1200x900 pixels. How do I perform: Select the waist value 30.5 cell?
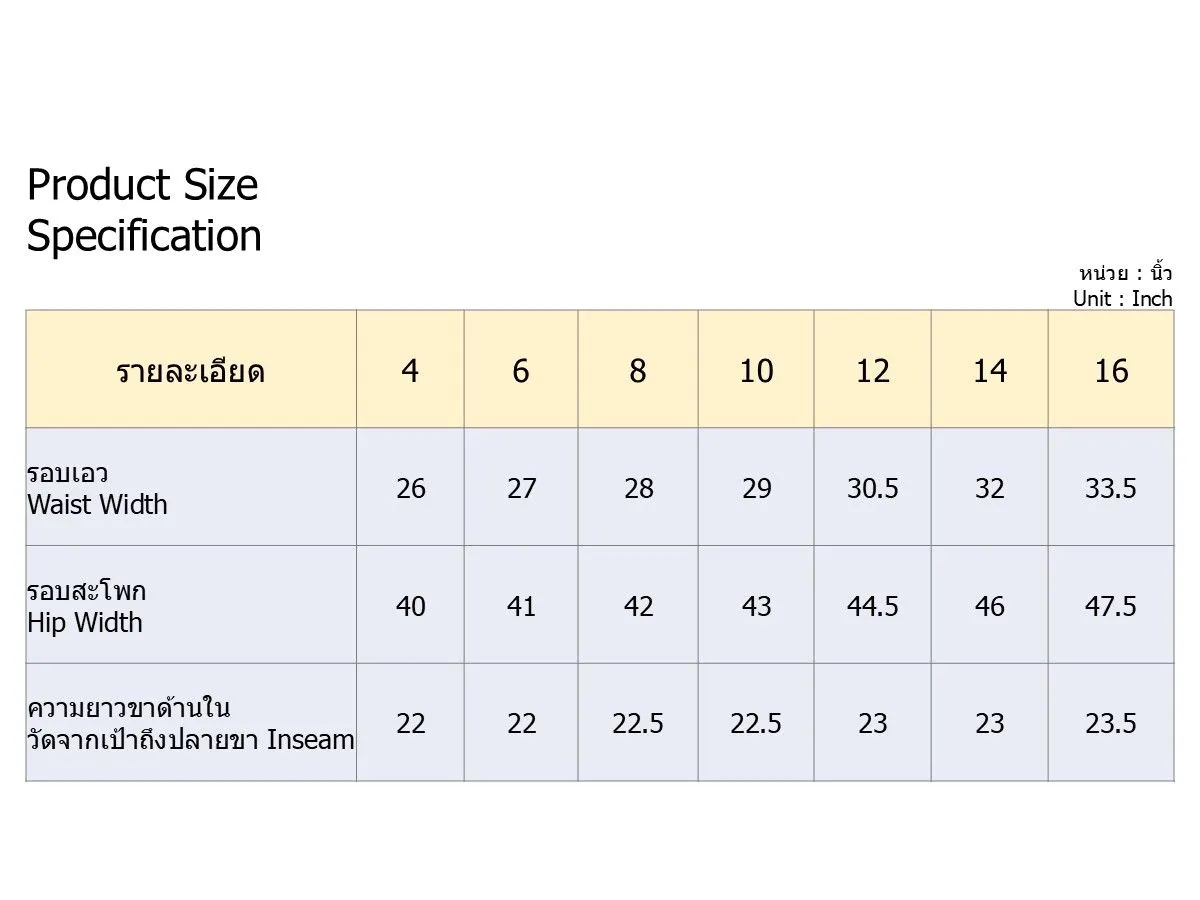(x=873, y=488)
